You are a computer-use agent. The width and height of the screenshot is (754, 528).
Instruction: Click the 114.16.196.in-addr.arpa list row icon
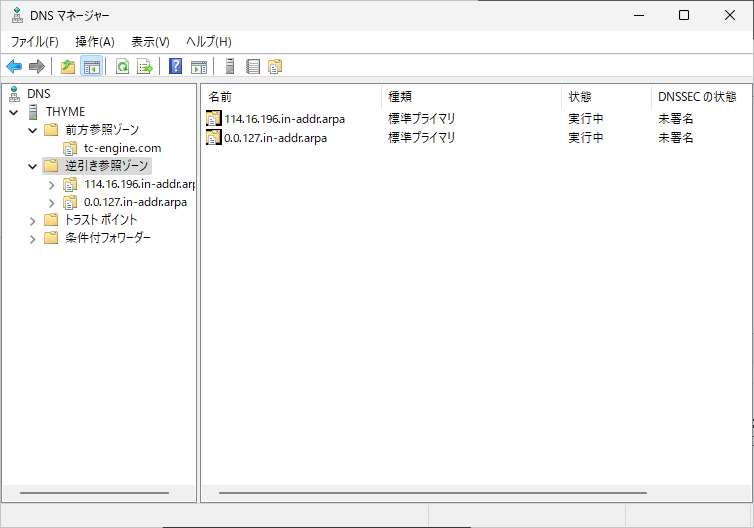[214, 118]
